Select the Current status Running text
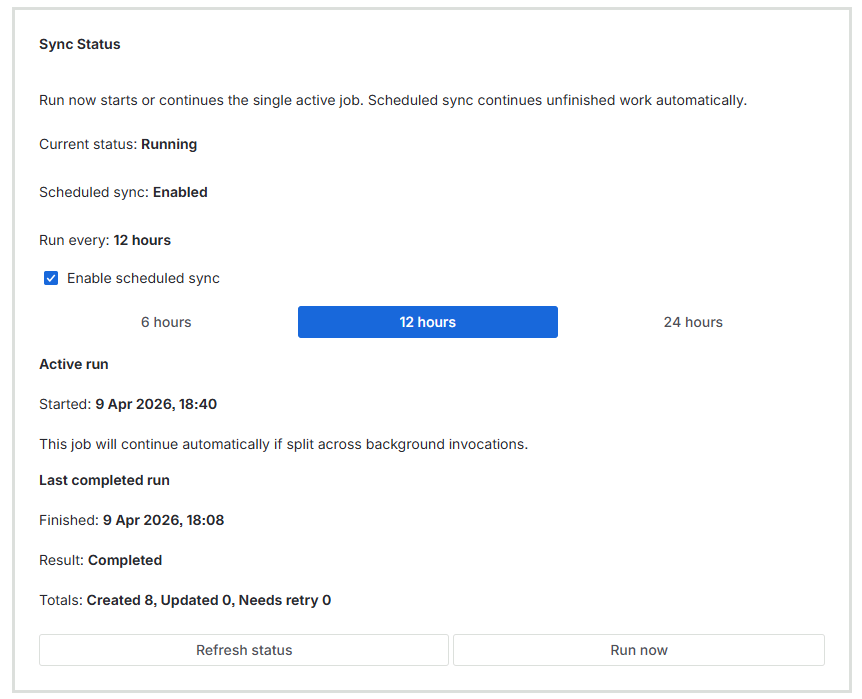The height and width of the screenshot is (699, 862). [x=117, y=144]
